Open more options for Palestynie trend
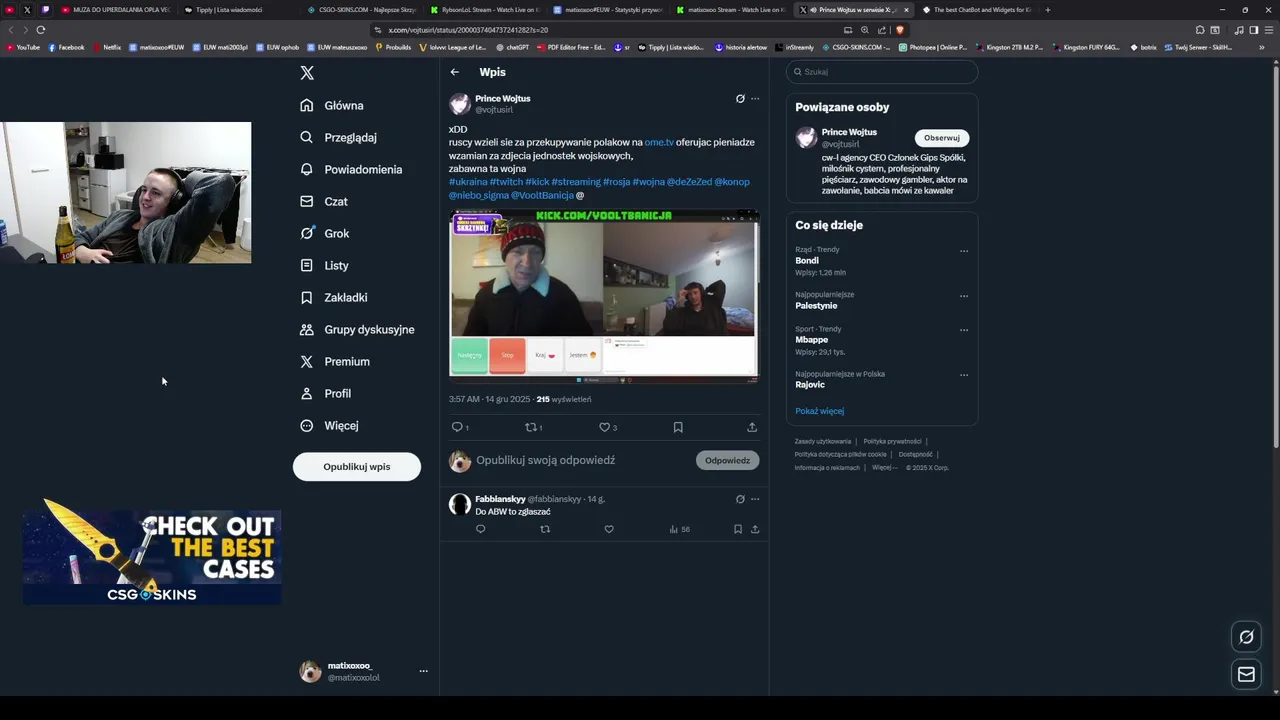The height and width of the screenshot is (720, 1280). point(964,296)
